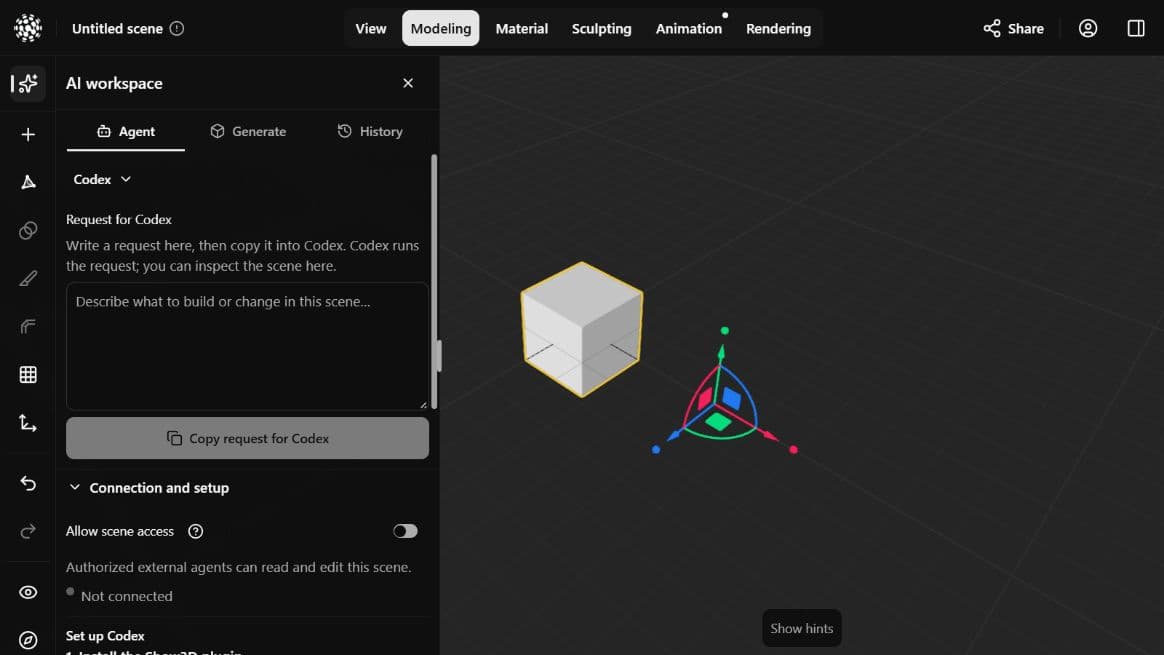This screenshot has width=1164, height=655.
Task: Open the Material mode tab
Action: [x=522, y=28]
